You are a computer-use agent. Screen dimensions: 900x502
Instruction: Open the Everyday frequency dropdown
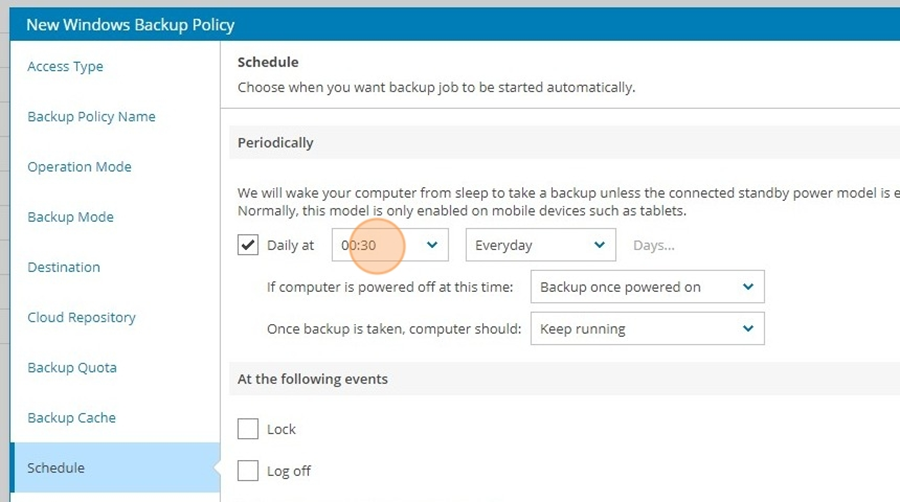[541, 245]
